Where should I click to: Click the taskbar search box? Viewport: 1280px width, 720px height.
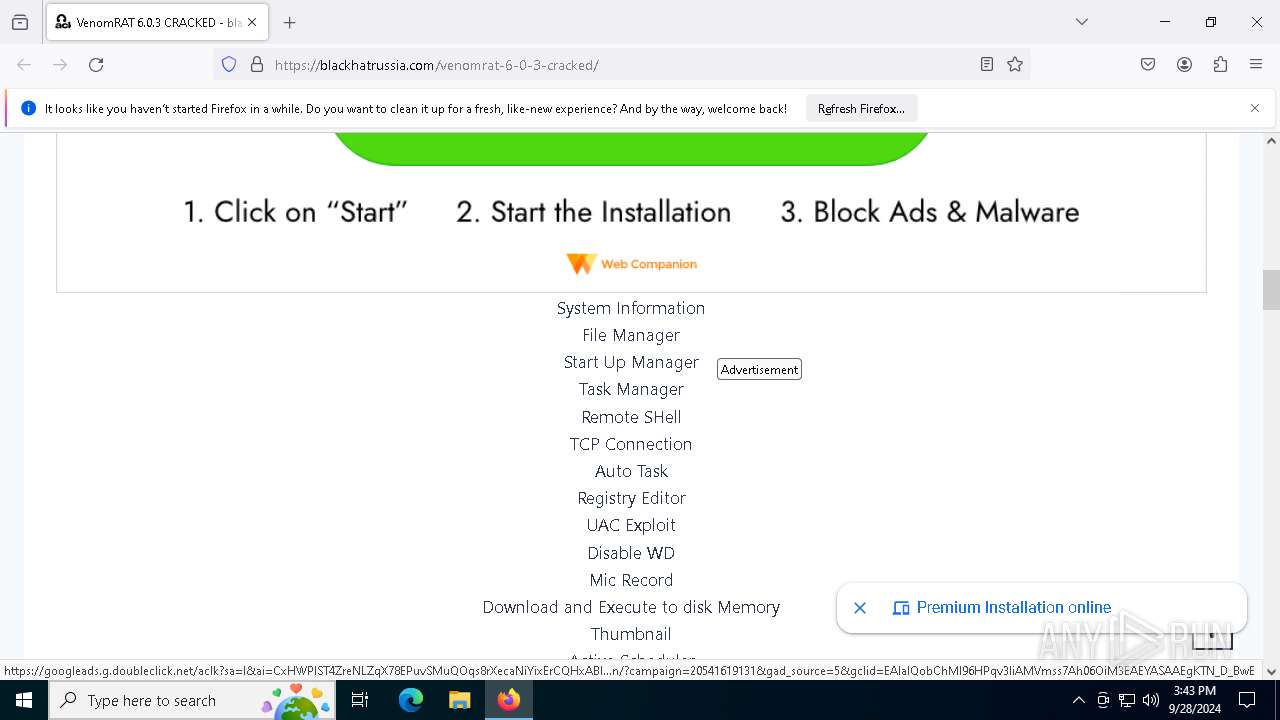(x=192, y=700)
